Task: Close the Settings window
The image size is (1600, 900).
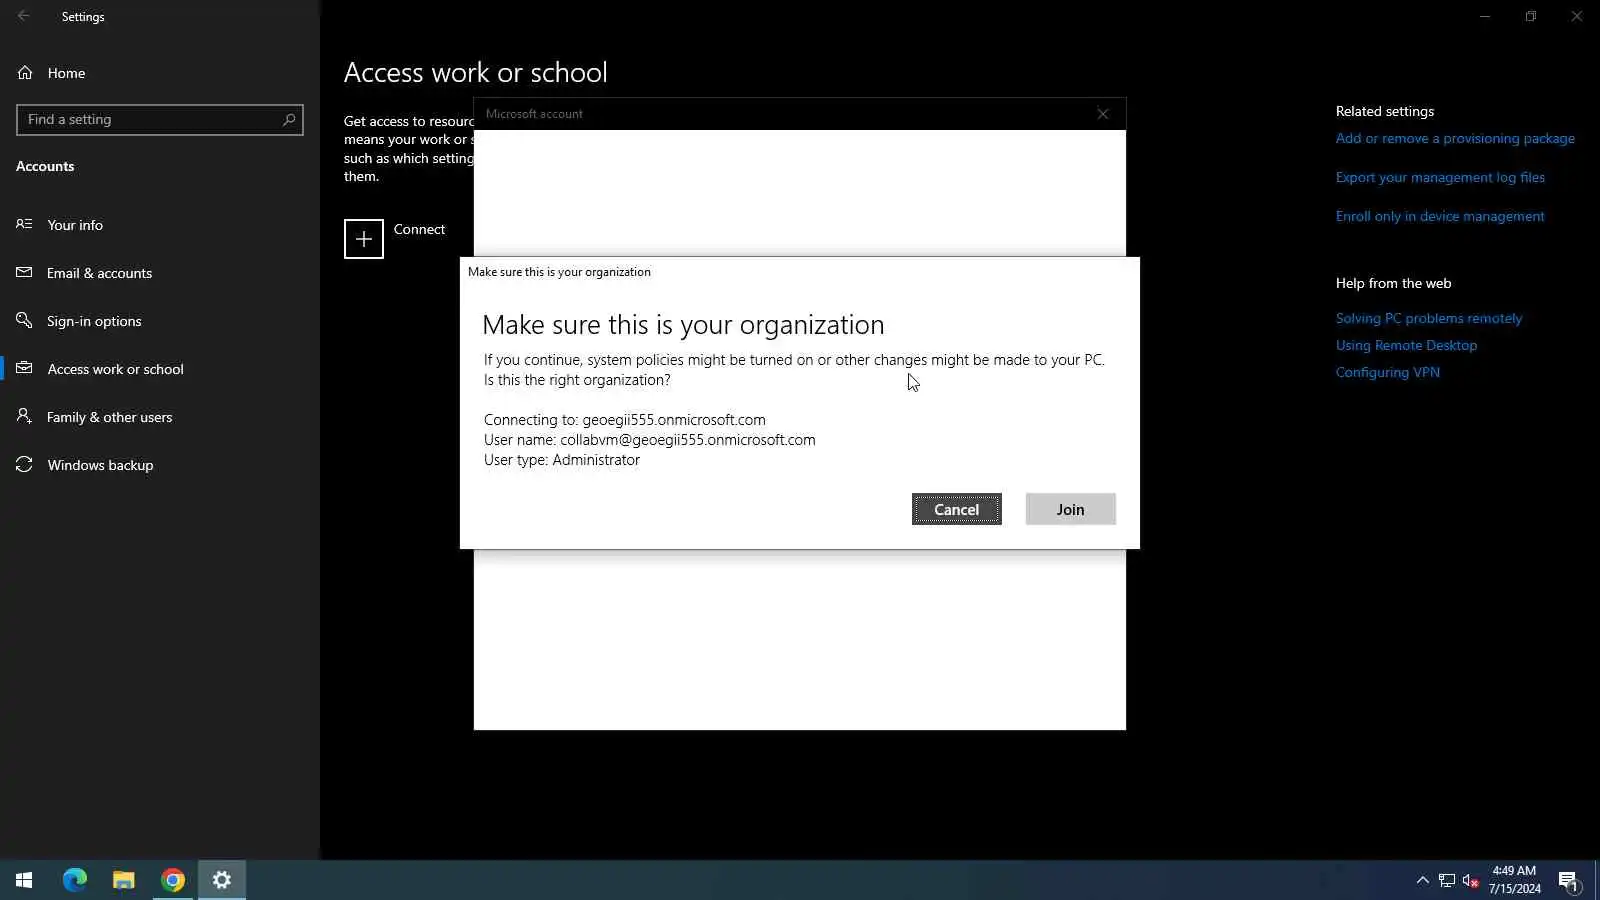Action: pyautogui.click(x=1577, y=16)
